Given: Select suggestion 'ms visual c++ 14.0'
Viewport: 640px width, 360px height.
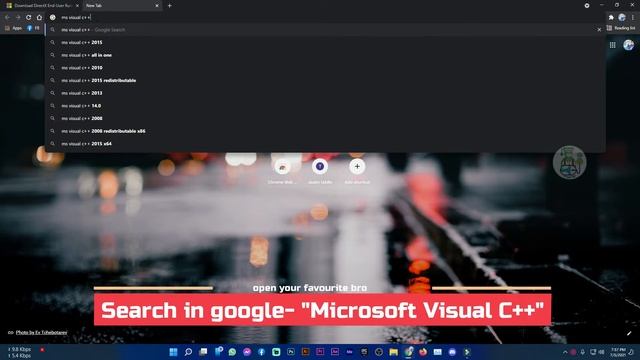Looking at the screenshot, I should (324, 106).
